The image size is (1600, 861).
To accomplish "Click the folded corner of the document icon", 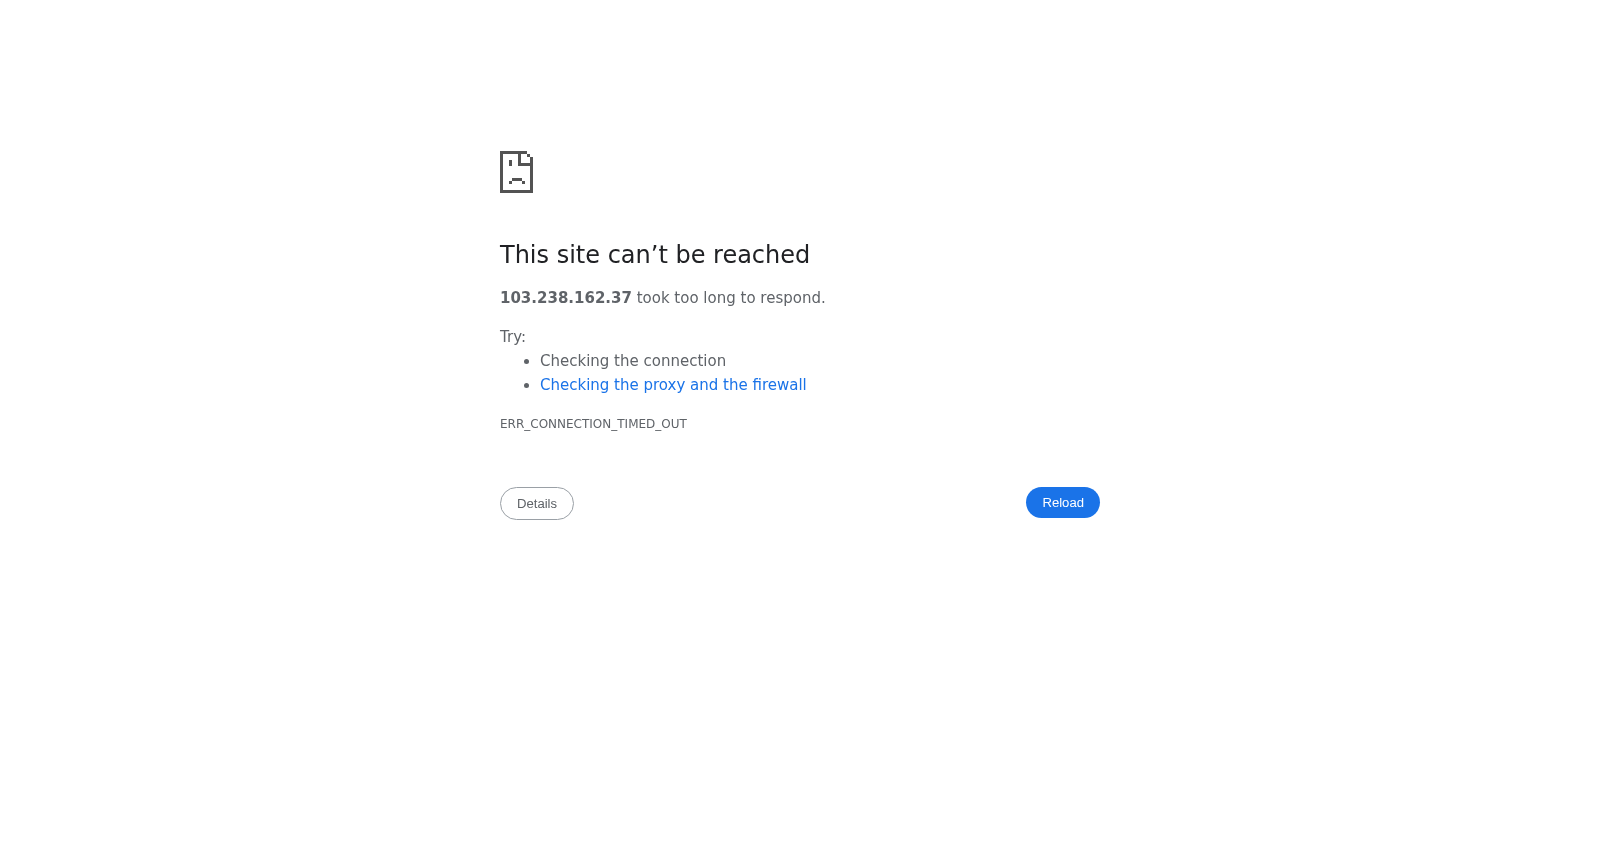I will pyautogui.click(x=526, y=157).
